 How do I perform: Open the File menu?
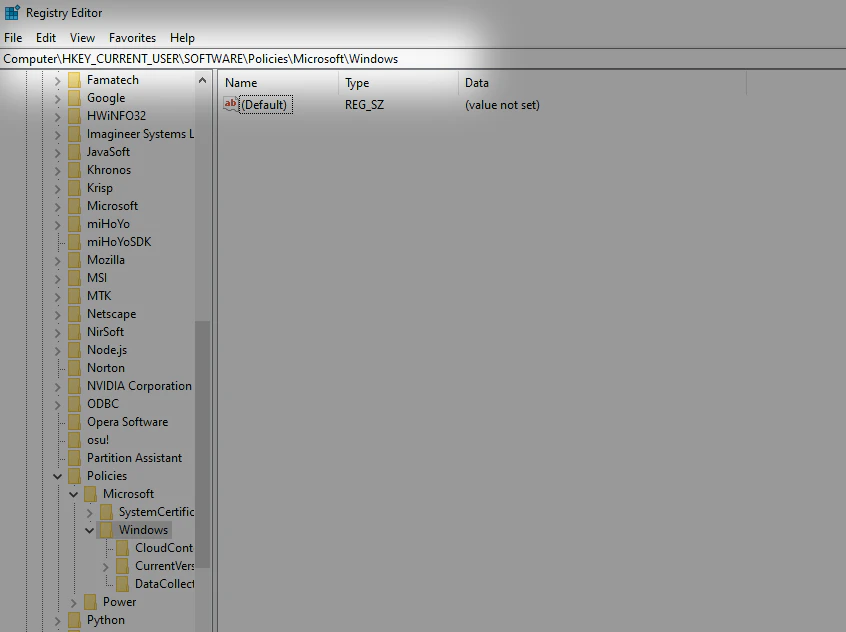(x=13, y=38)
